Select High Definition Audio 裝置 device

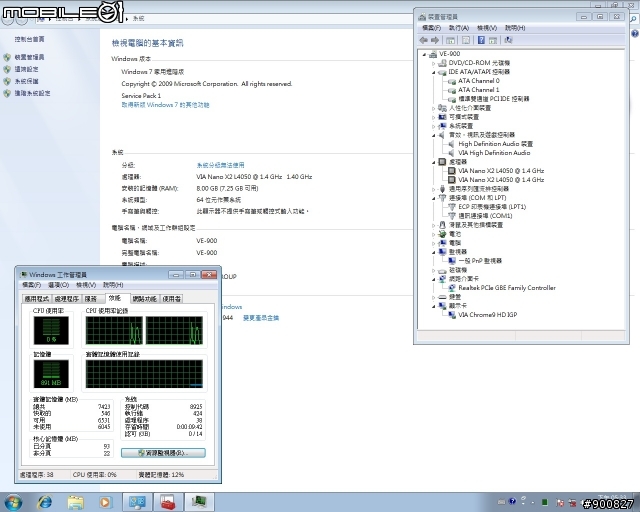tap(496, 144)
